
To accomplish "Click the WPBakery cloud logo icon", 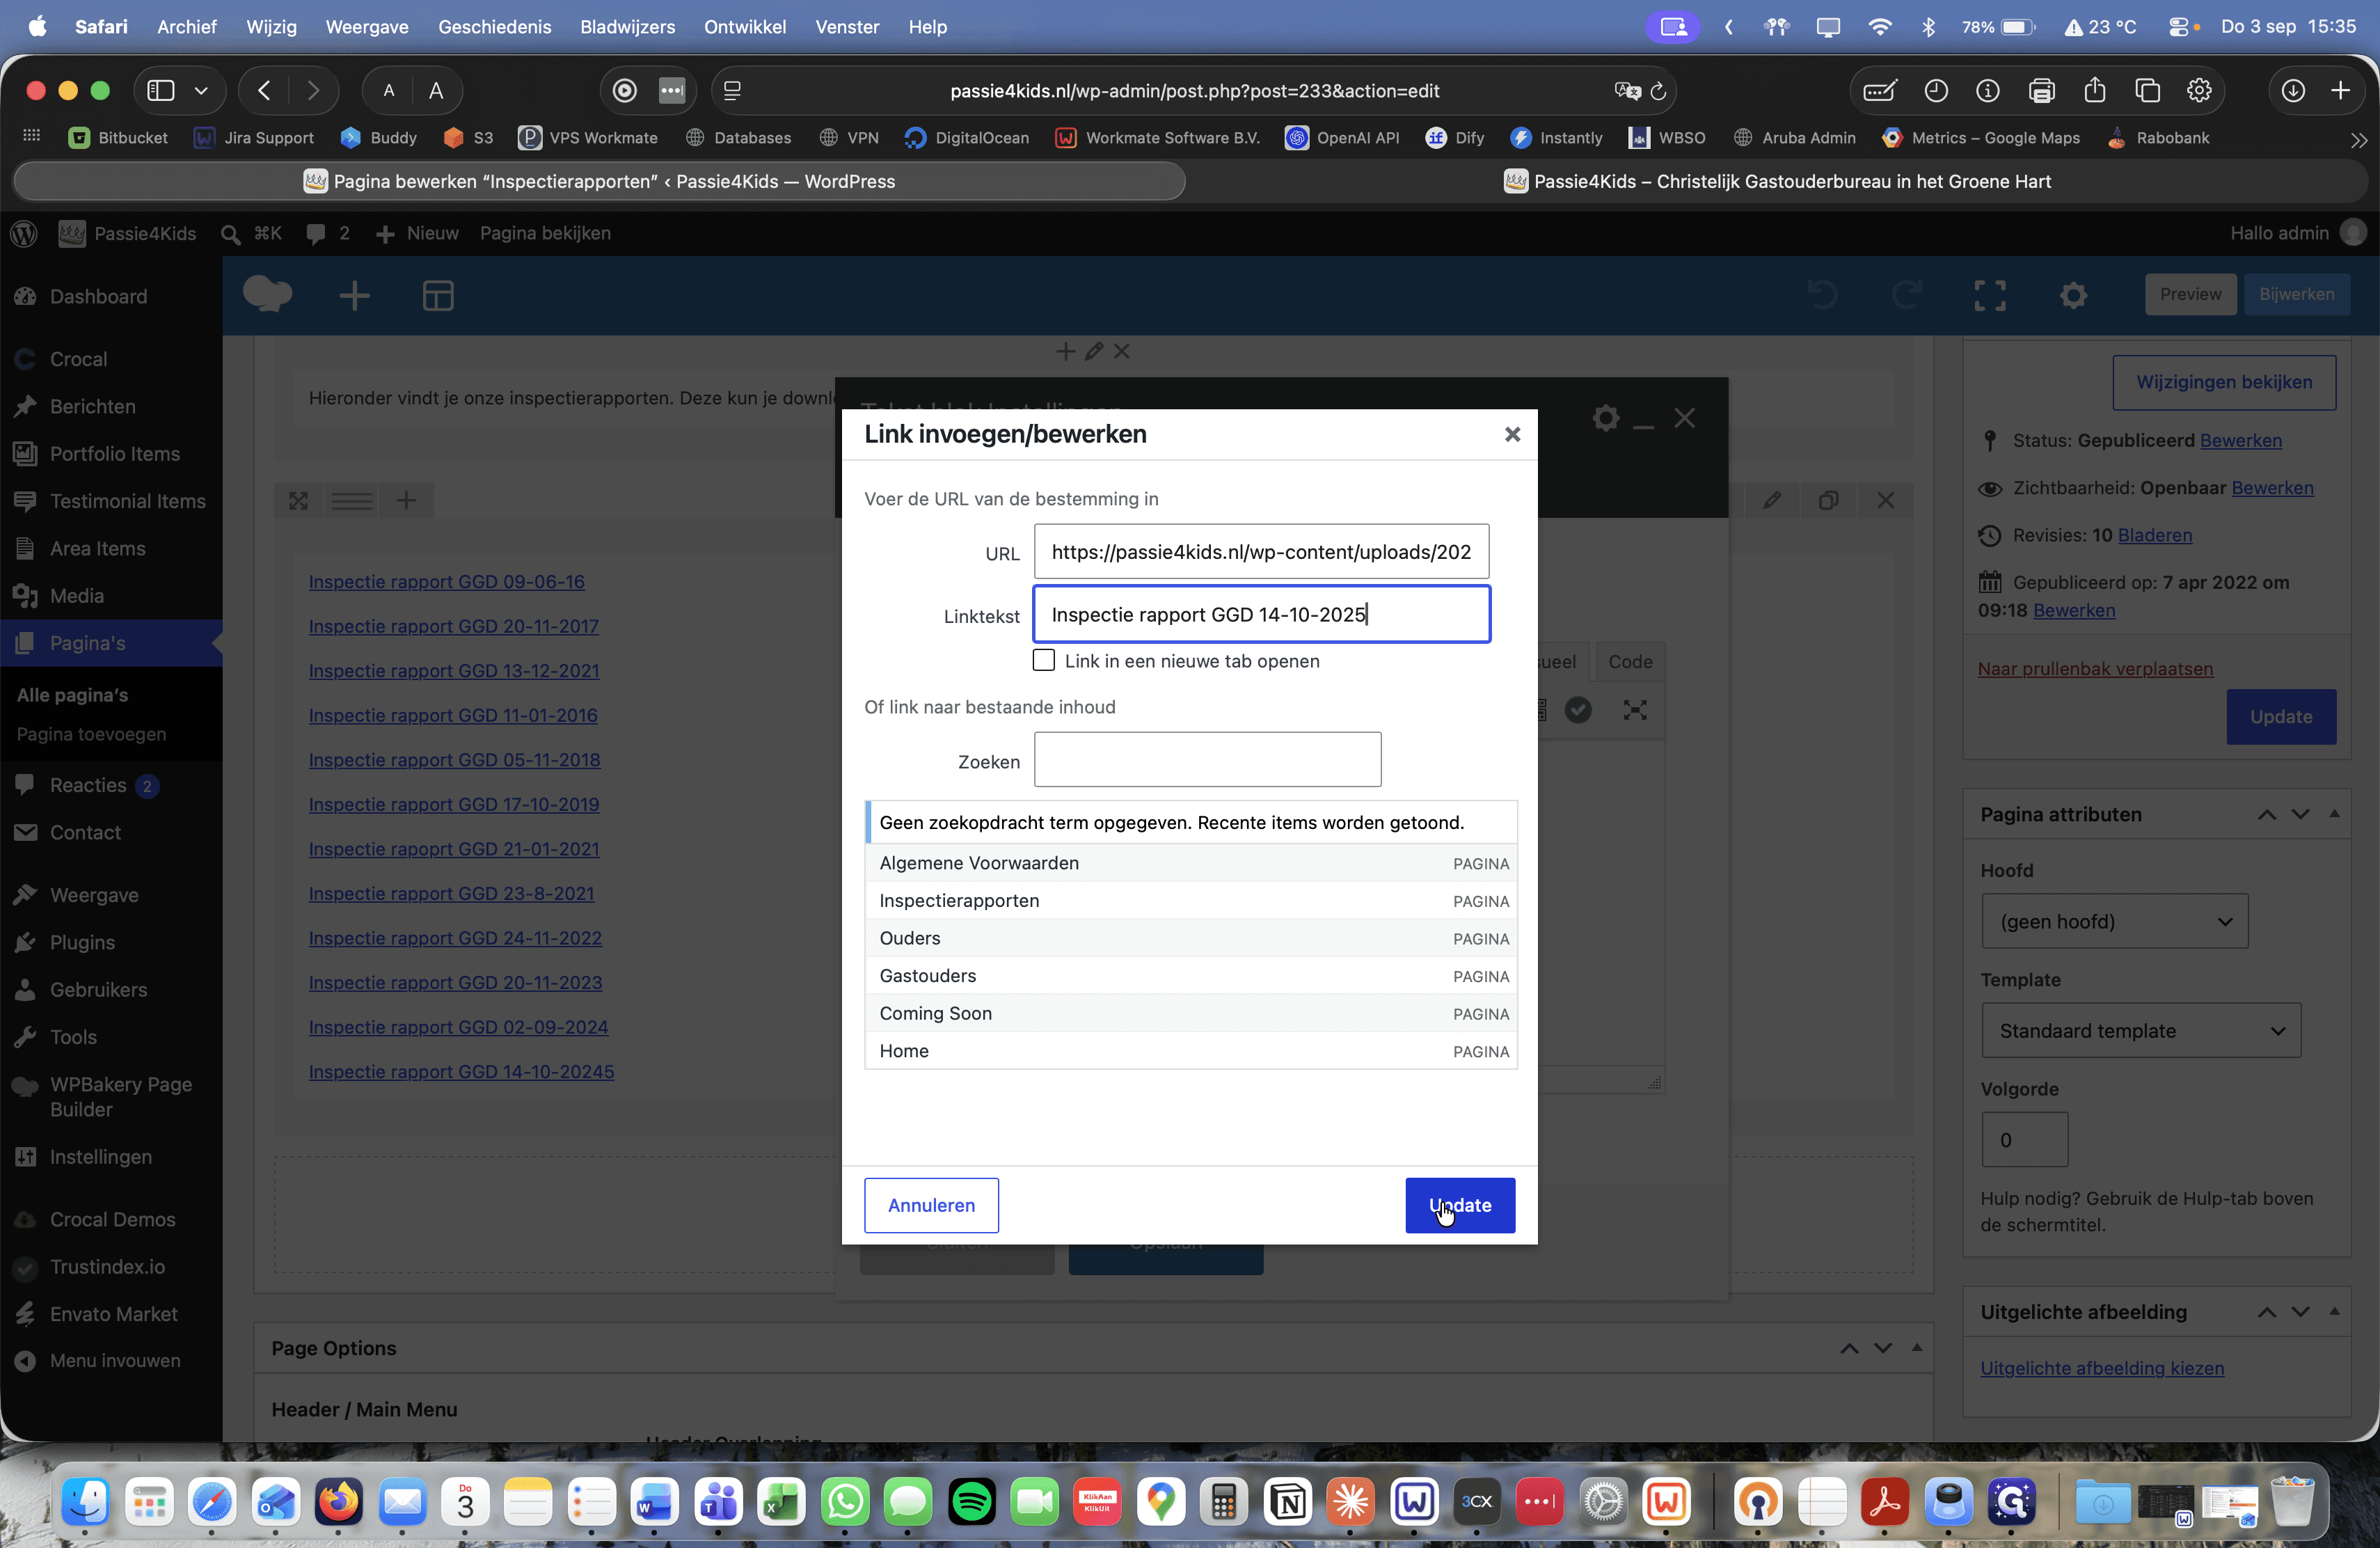I will [x=268, y=295].
